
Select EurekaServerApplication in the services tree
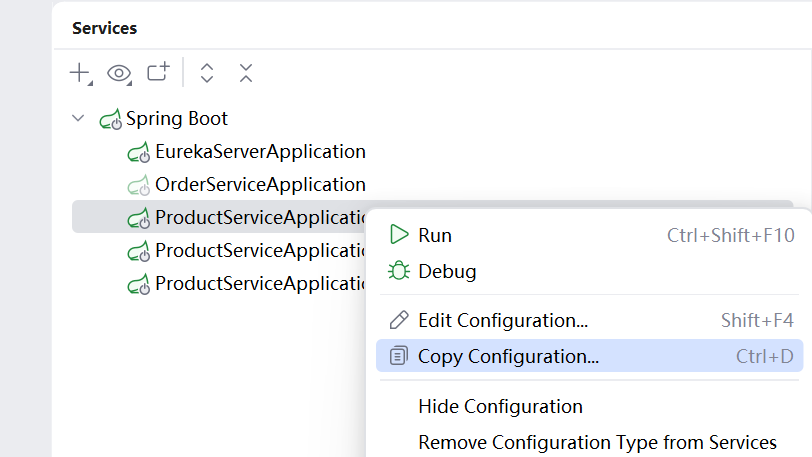tap(260, 152)
